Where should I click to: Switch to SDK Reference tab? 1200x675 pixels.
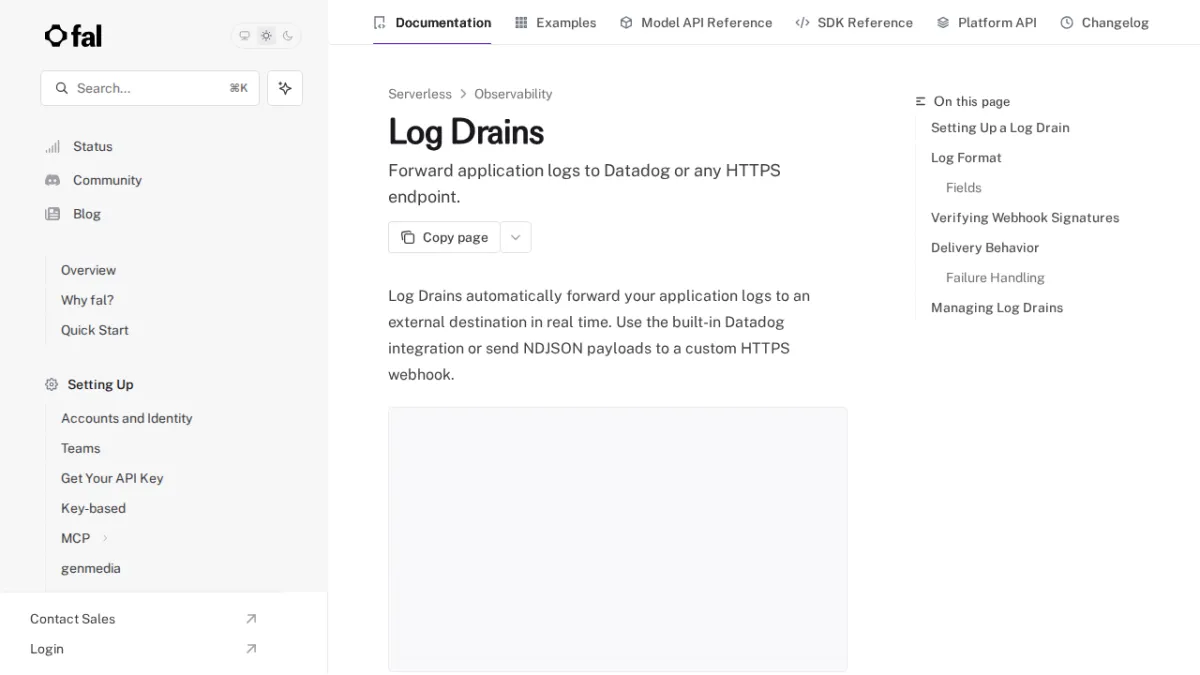(x=854, y=22)
